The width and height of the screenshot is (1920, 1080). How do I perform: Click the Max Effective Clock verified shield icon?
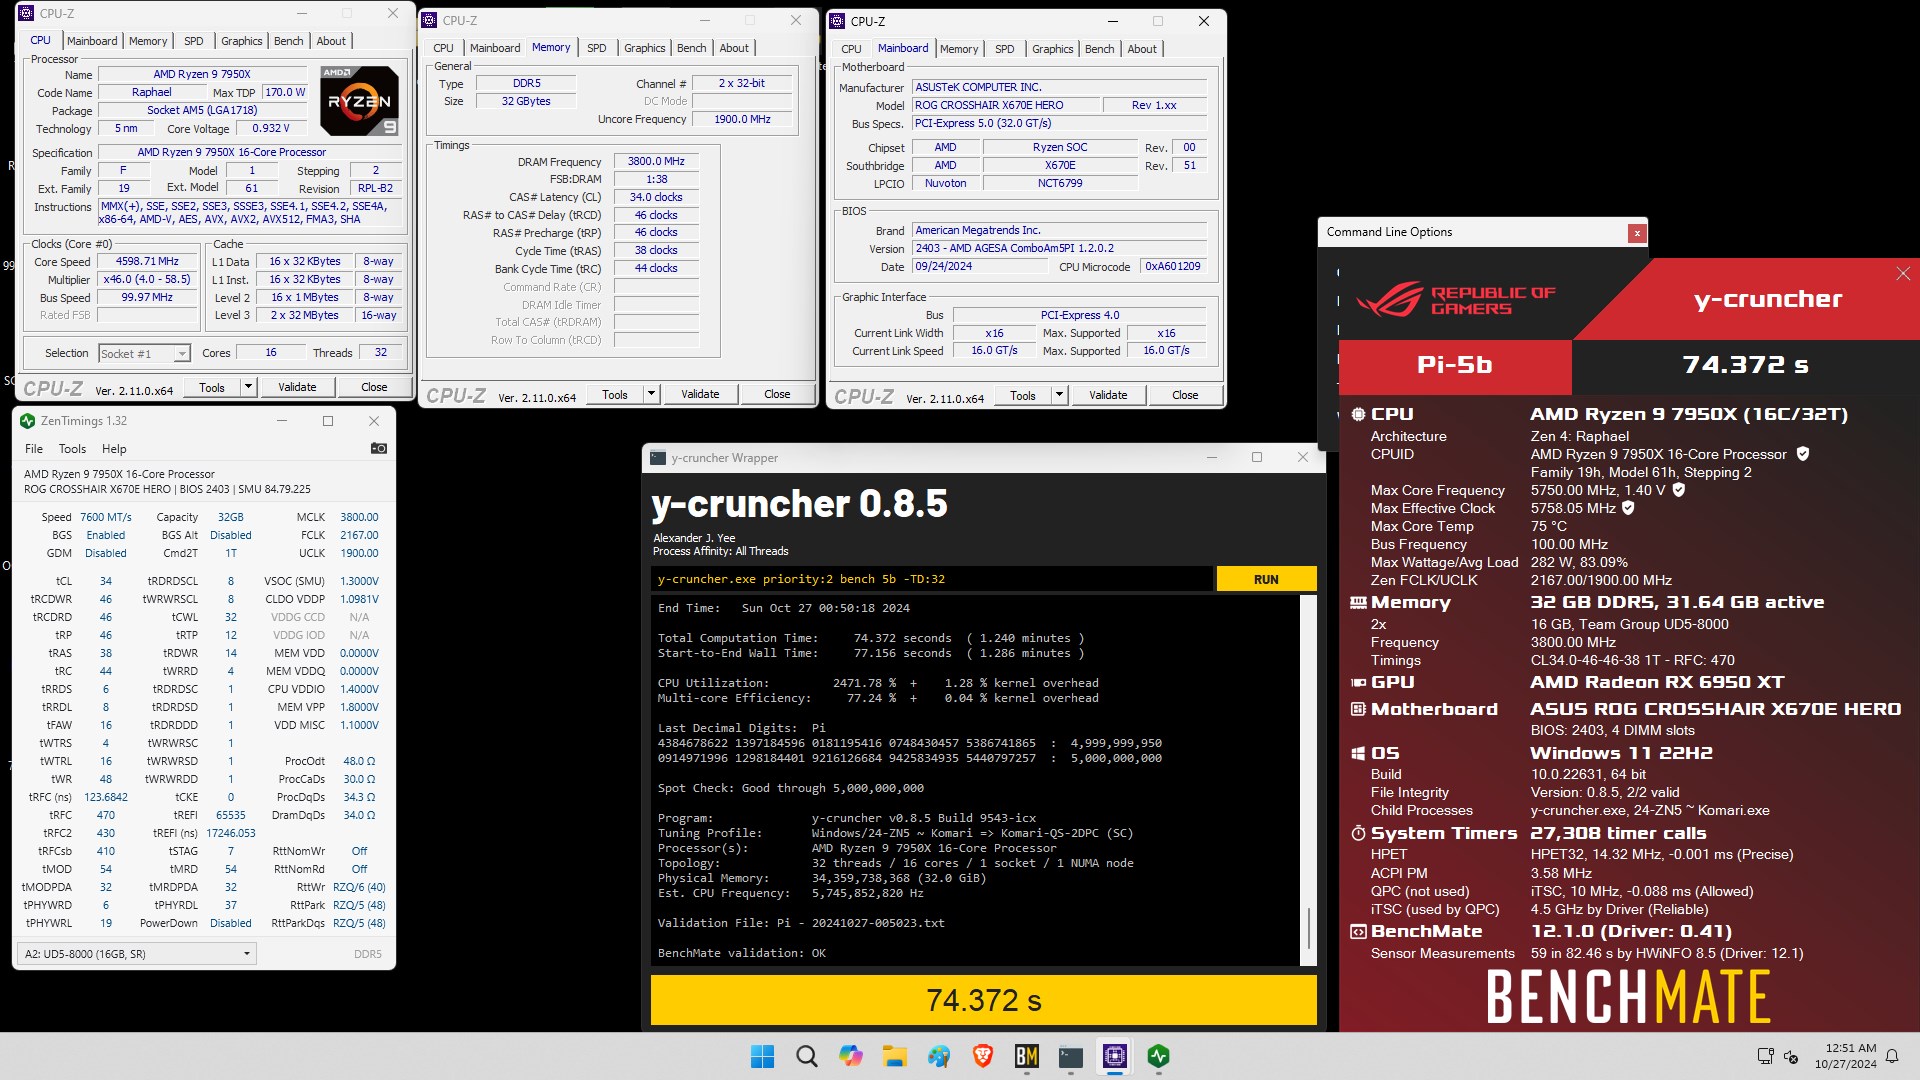click(x=1628, y=508)
